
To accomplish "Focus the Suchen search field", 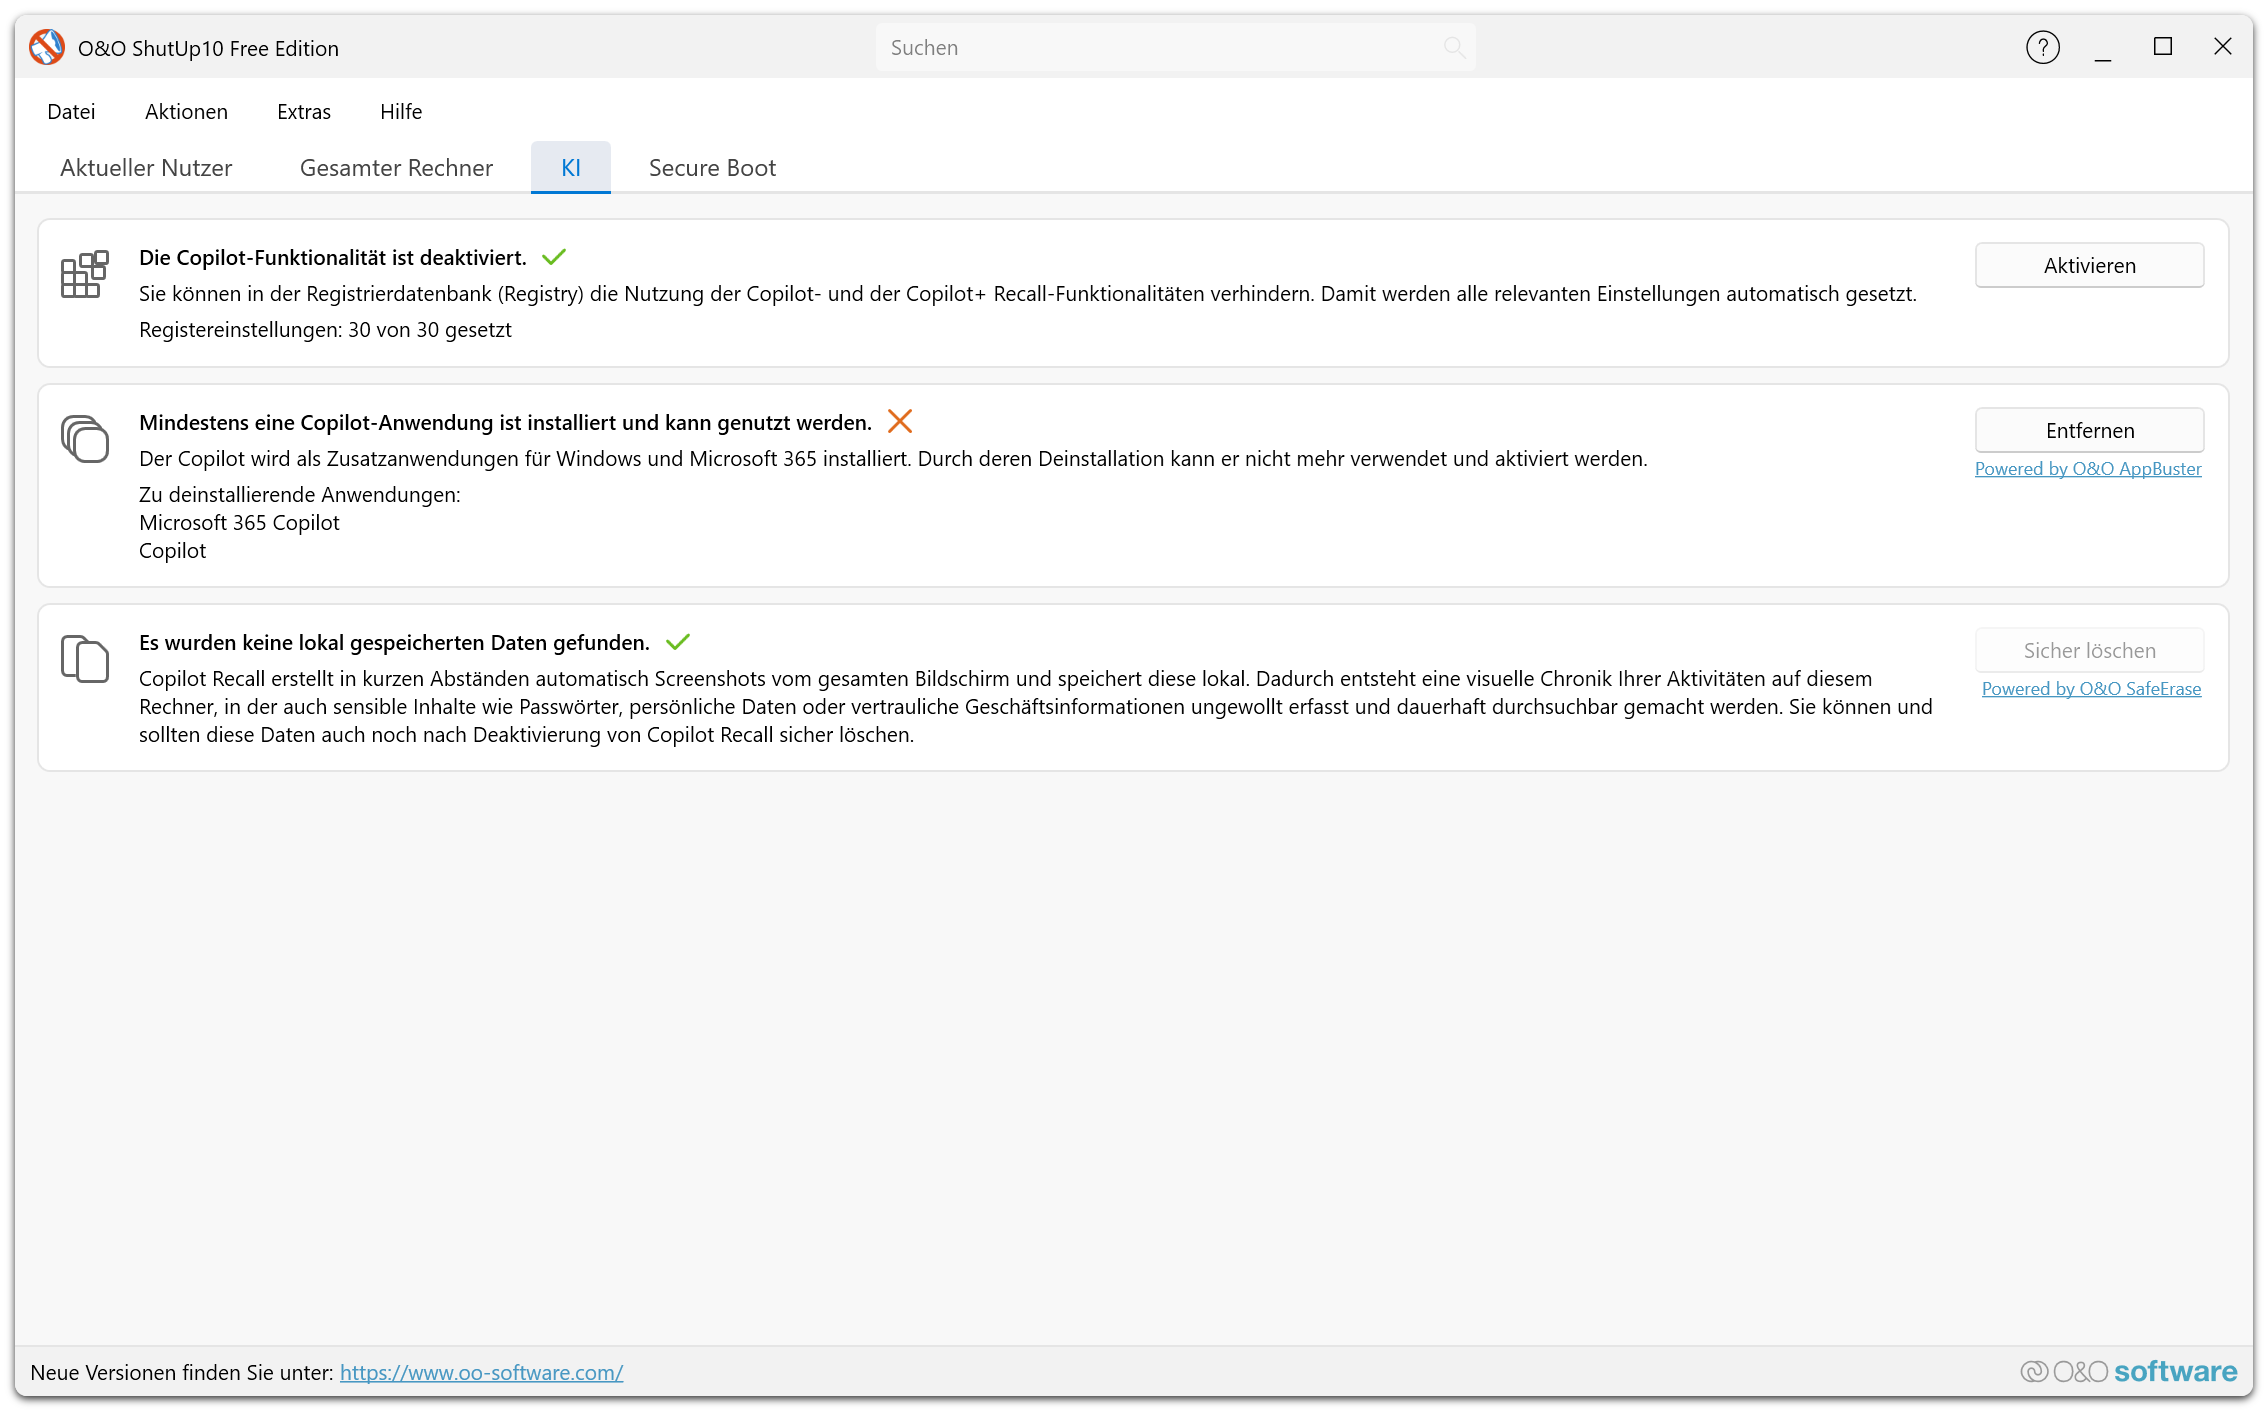I will click(x=1175, y=47).
